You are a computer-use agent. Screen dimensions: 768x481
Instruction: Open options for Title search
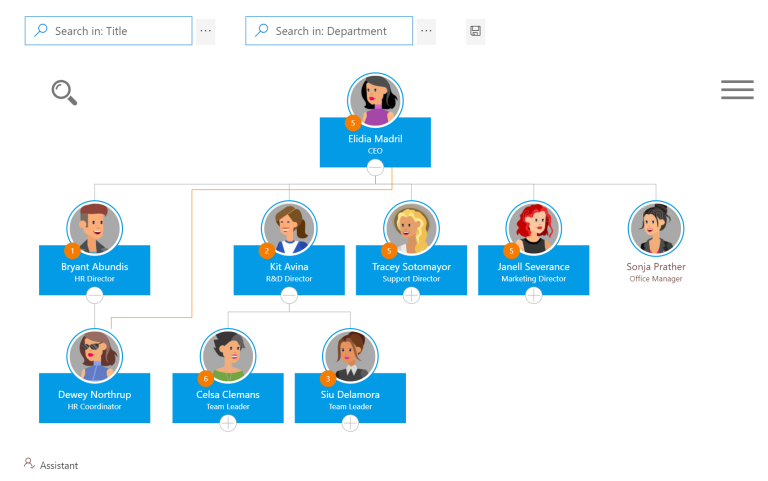coord(205,31)
